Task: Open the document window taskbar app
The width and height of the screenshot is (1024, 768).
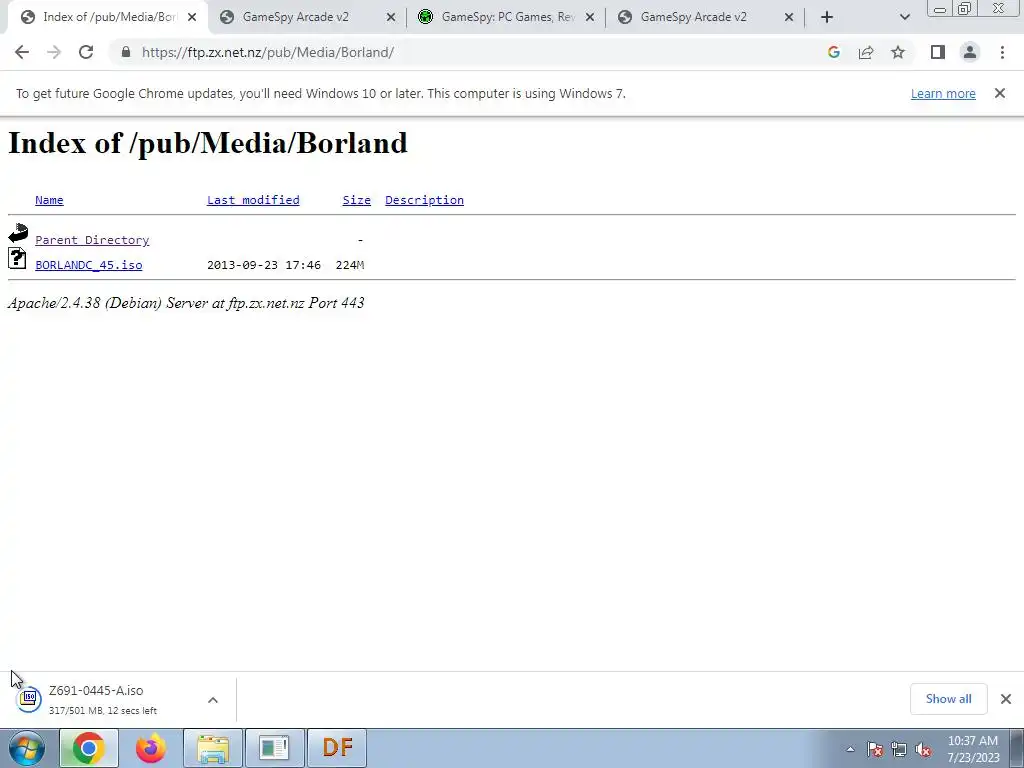Action: (x=274, y=748)
